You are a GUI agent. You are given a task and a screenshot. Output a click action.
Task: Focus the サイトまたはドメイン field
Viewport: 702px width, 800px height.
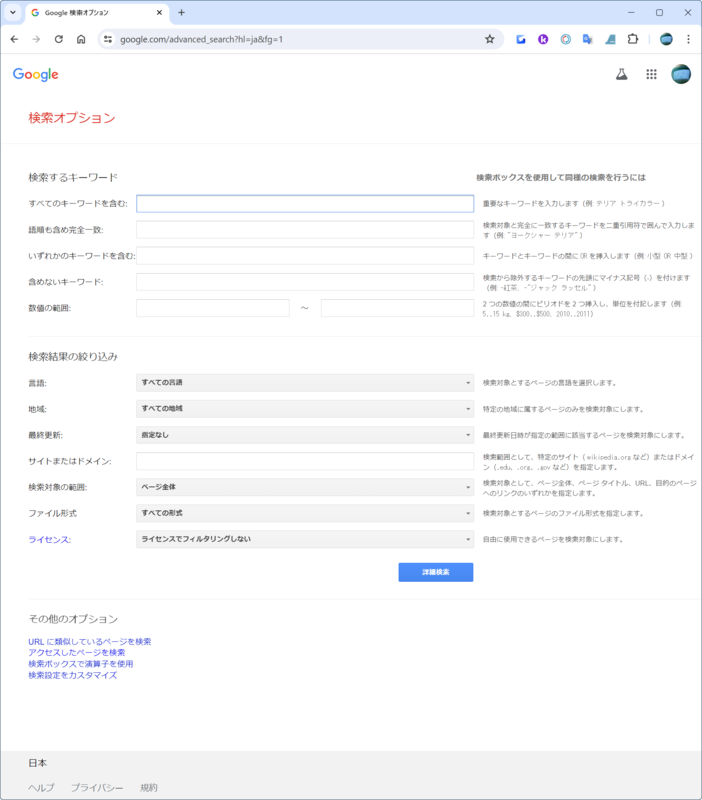(305, 461)
